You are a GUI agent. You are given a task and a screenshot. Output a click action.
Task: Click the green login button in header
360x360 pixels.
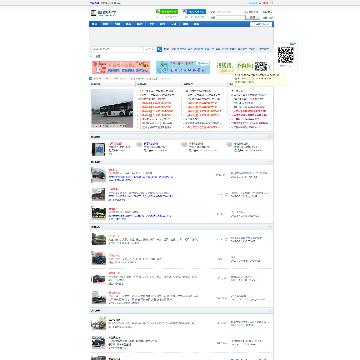point(166,11)
